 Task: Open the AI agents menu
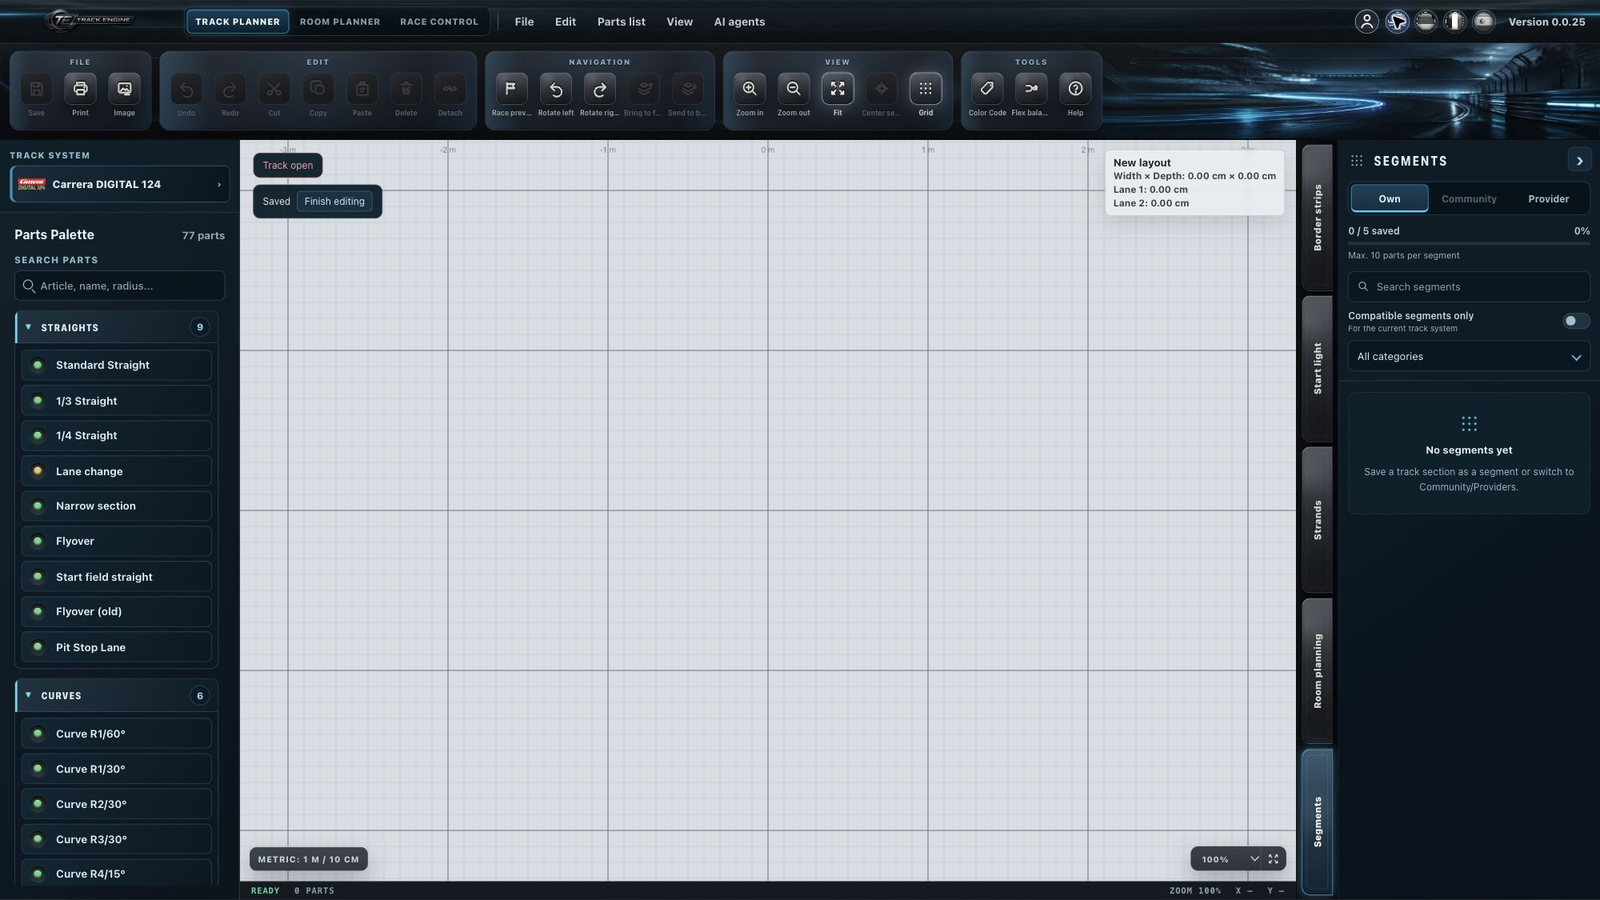tap(739, 21)
